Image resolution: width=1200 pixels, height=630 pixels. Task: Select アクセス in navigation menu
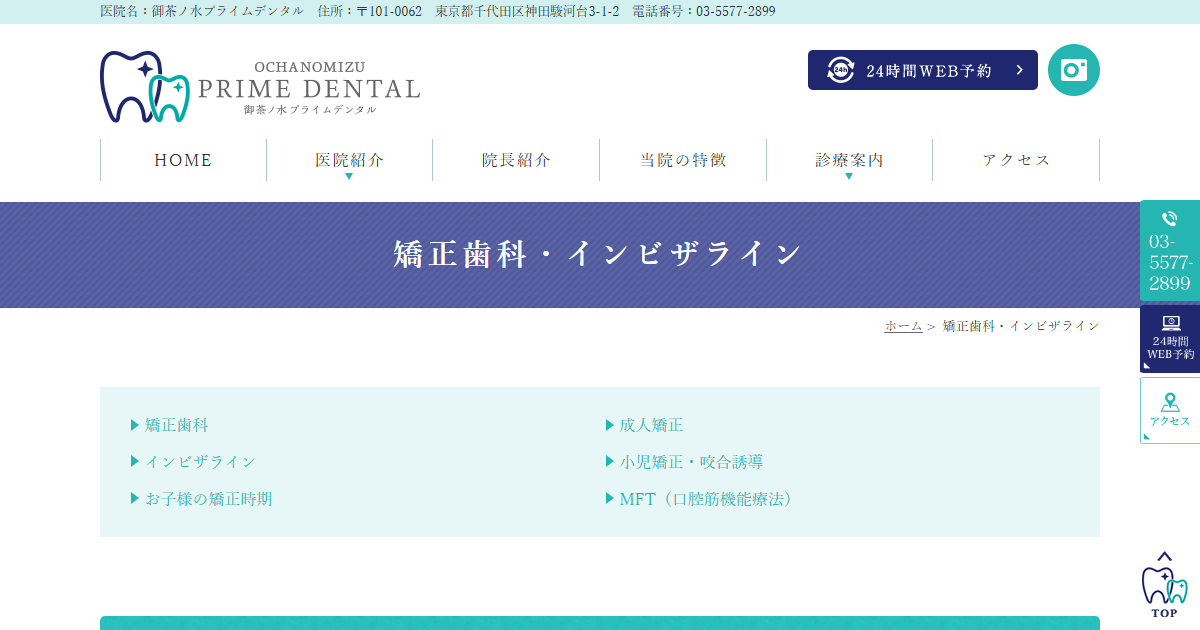pyautogui.click(x=1016, y=160)
